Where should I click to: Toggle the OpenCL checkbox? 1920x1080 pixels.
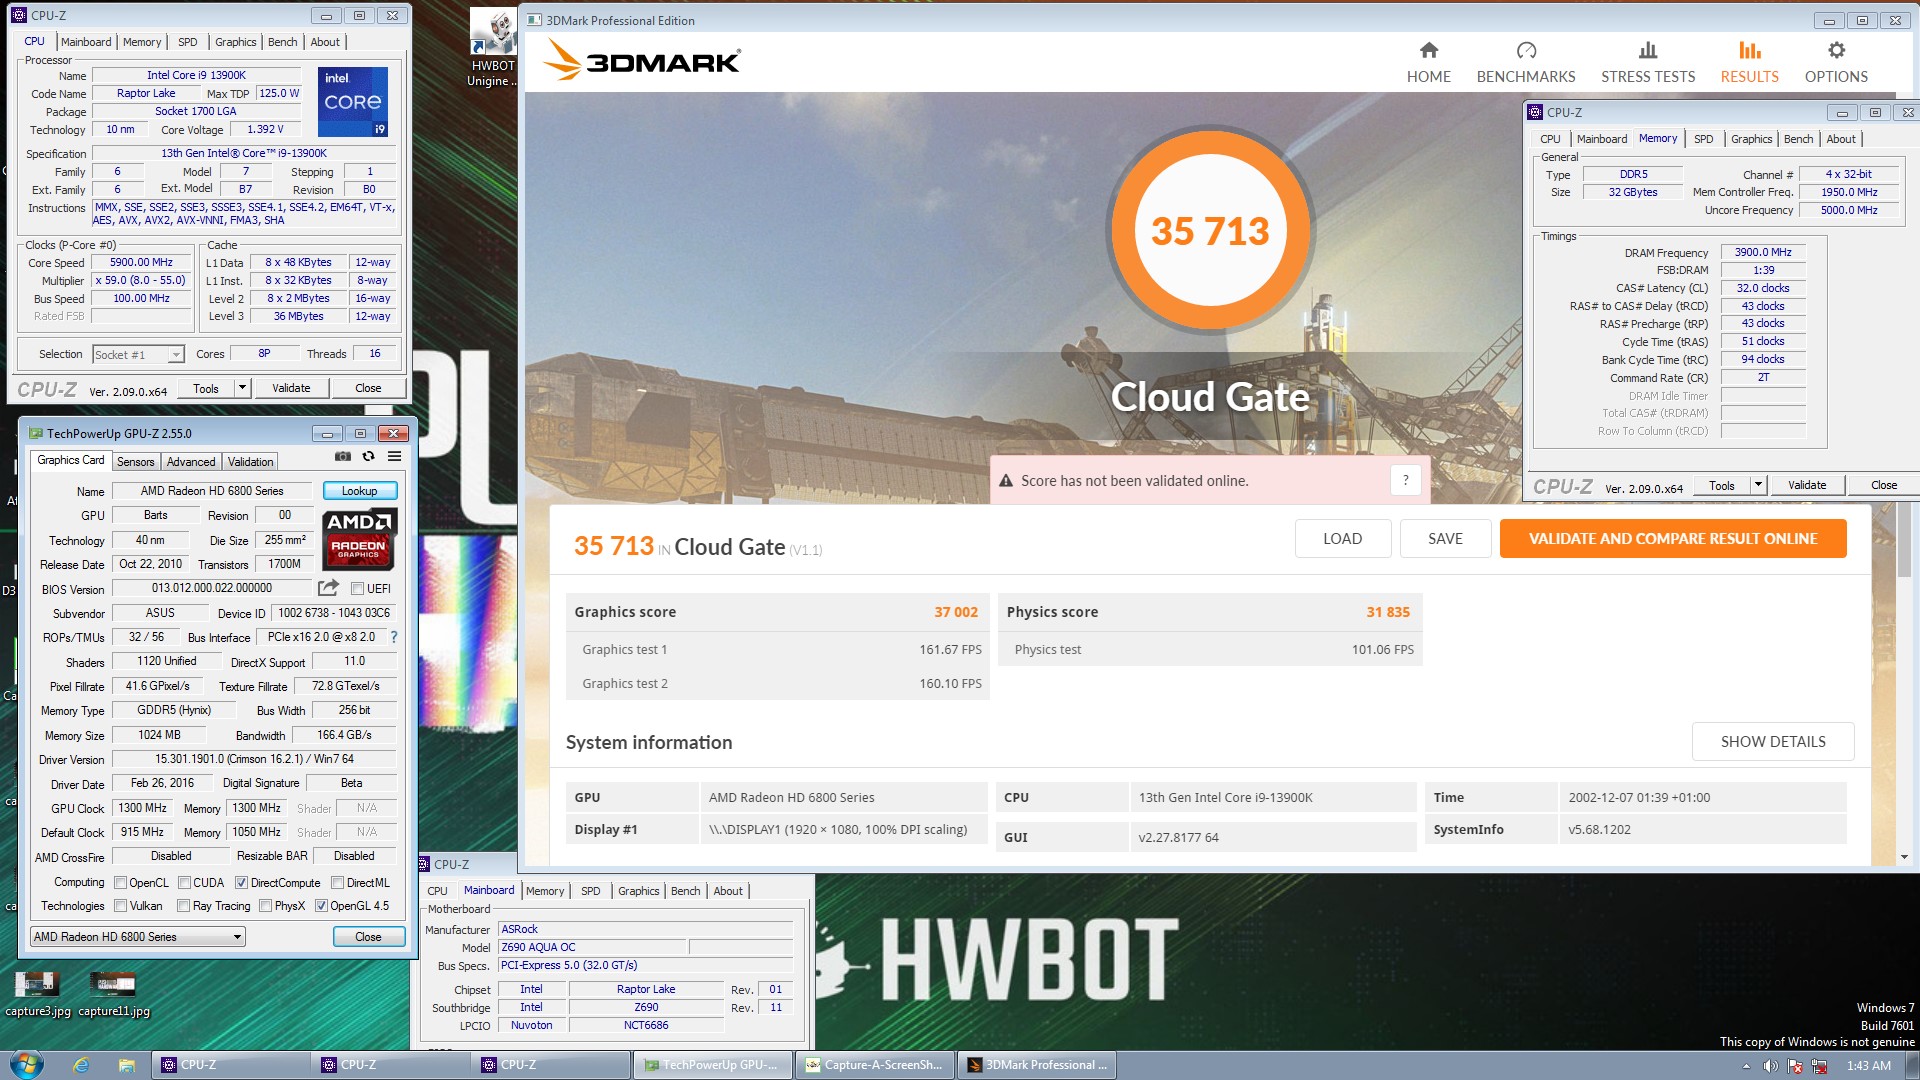120,882
